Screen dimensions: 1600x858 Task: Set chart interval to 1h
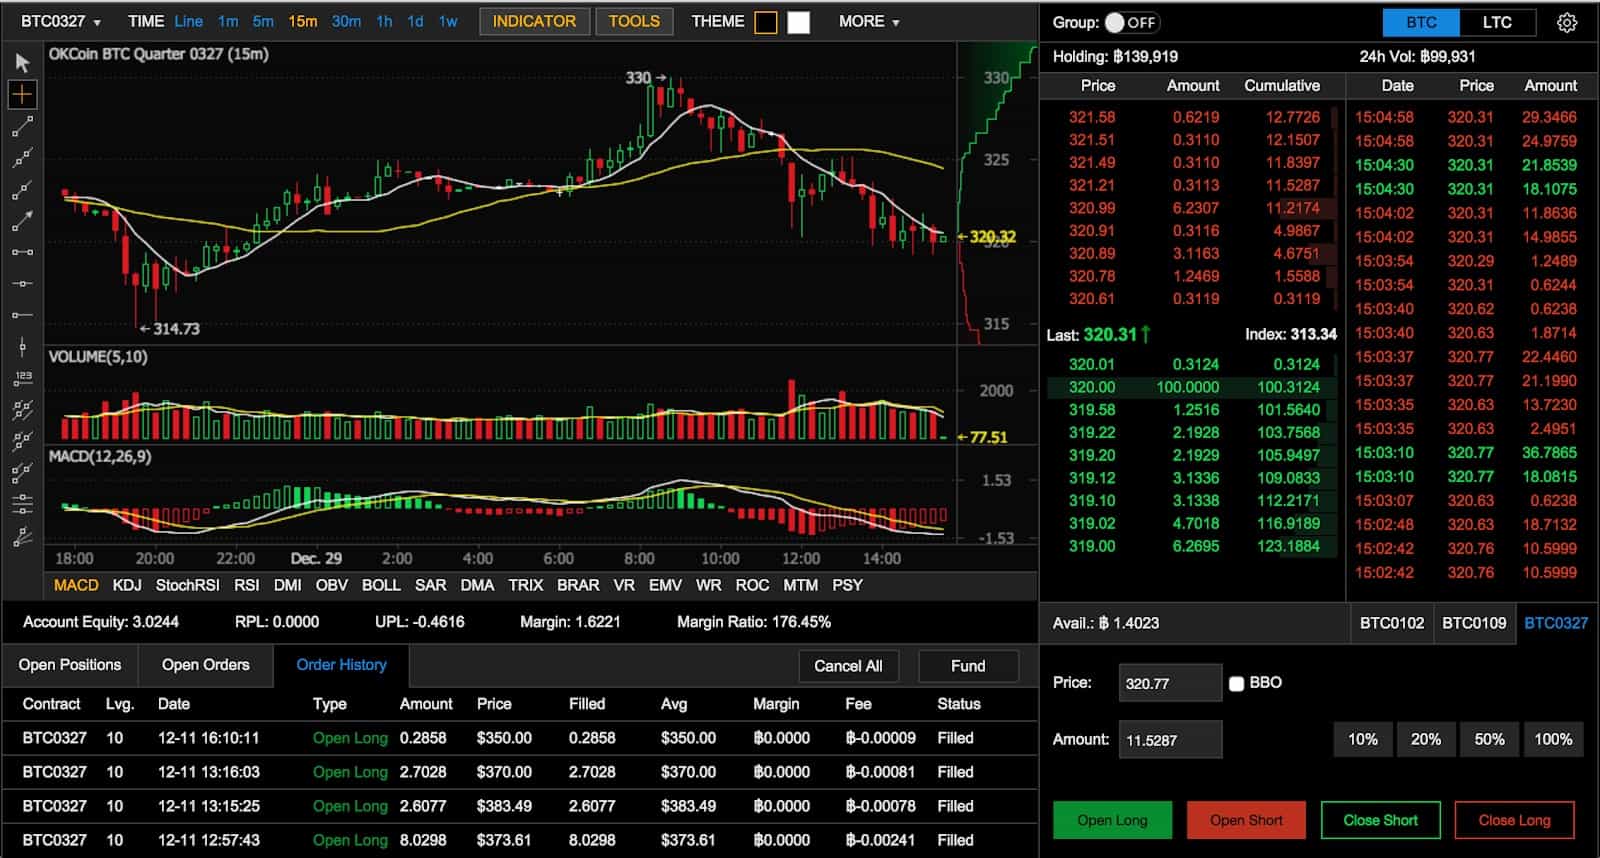tap(384, 21)
